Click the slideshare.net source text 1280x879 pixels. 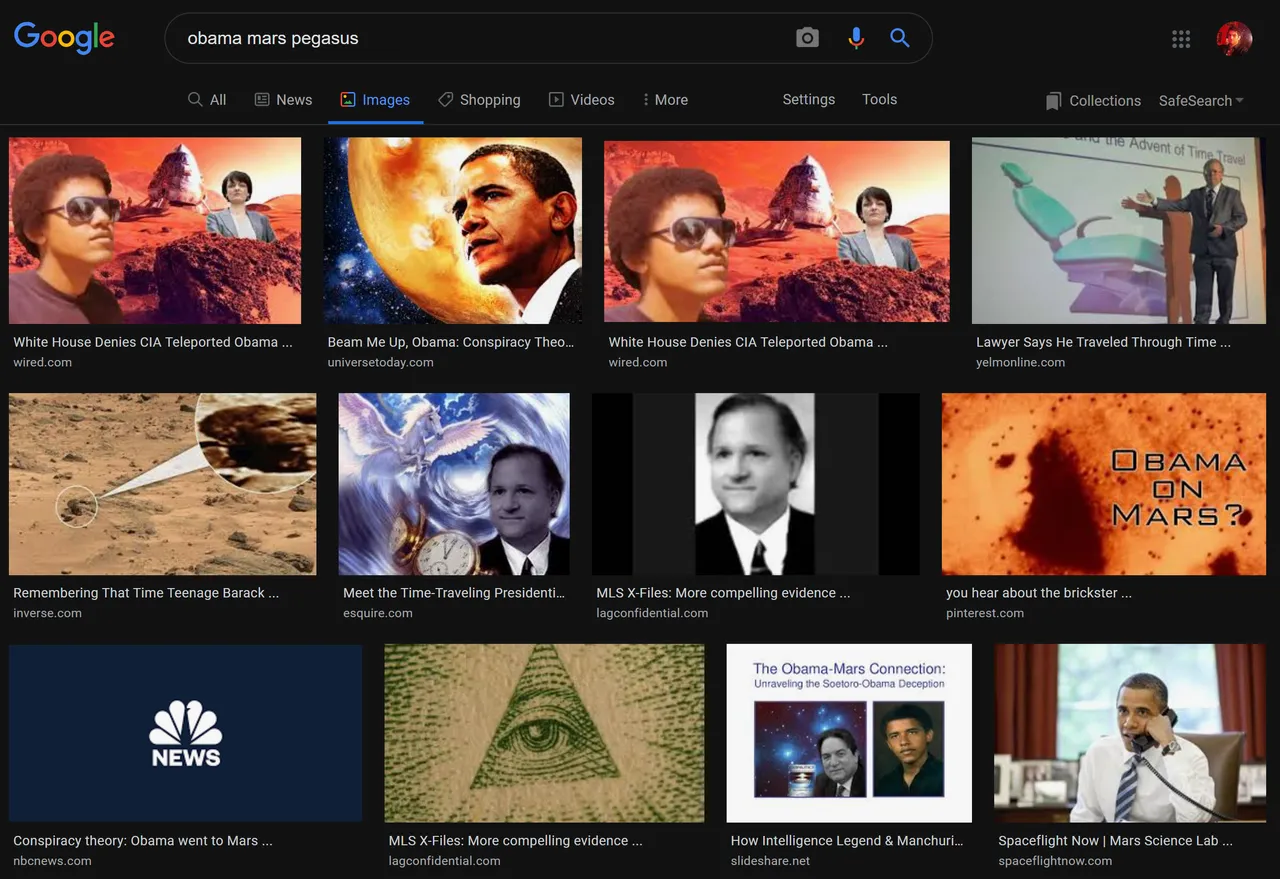tap(771, 861)
